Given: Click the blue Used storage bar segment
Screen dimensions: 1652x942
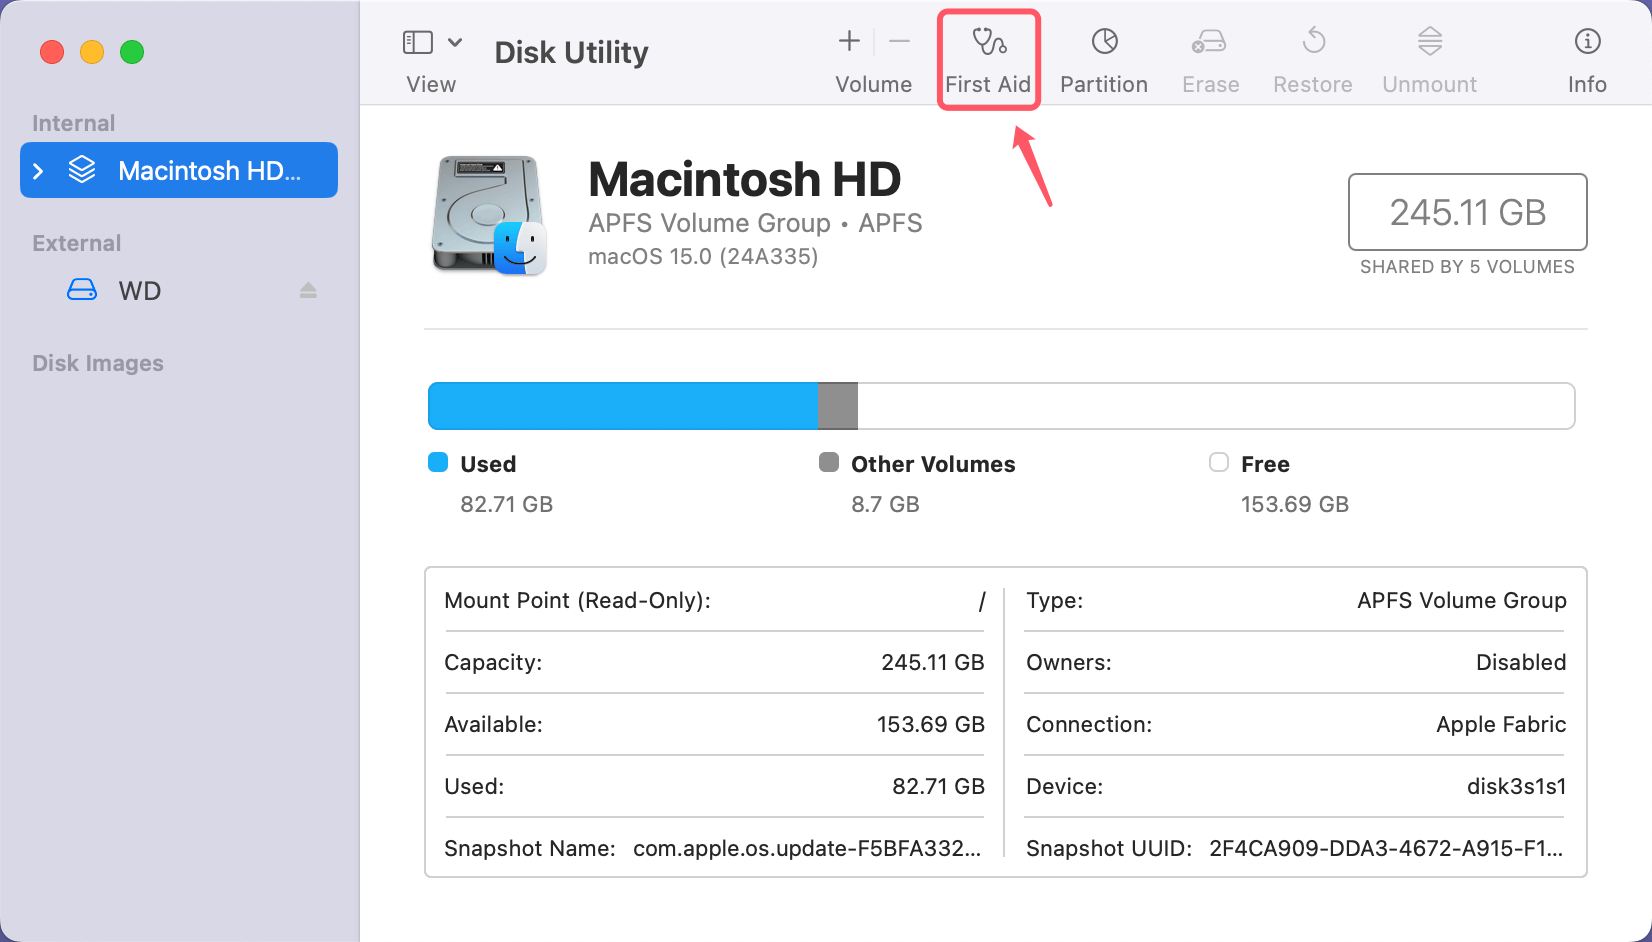Looking at the screenshot, I should (x=620, y=406).
